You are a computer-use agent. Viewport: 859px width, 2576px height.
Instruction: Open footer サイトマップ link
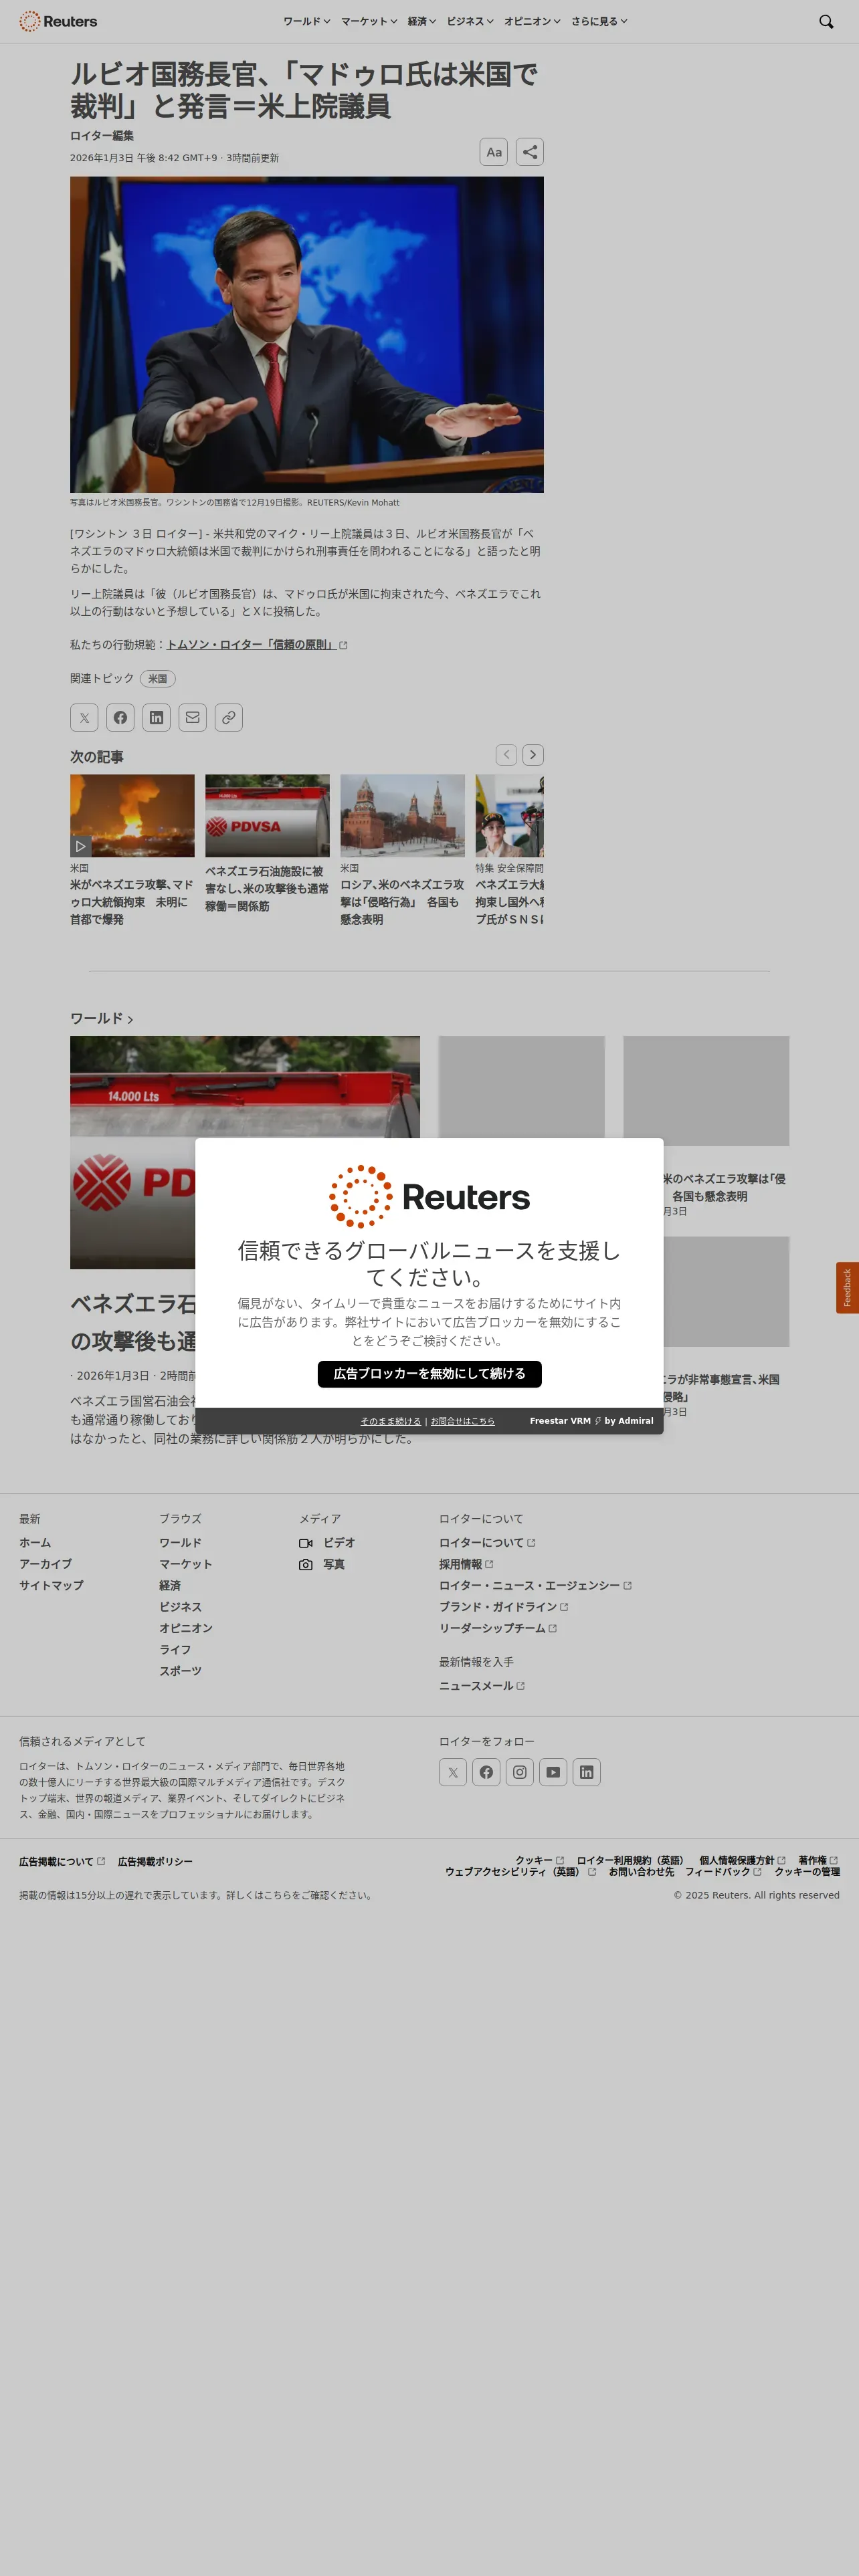[51, 1586]
